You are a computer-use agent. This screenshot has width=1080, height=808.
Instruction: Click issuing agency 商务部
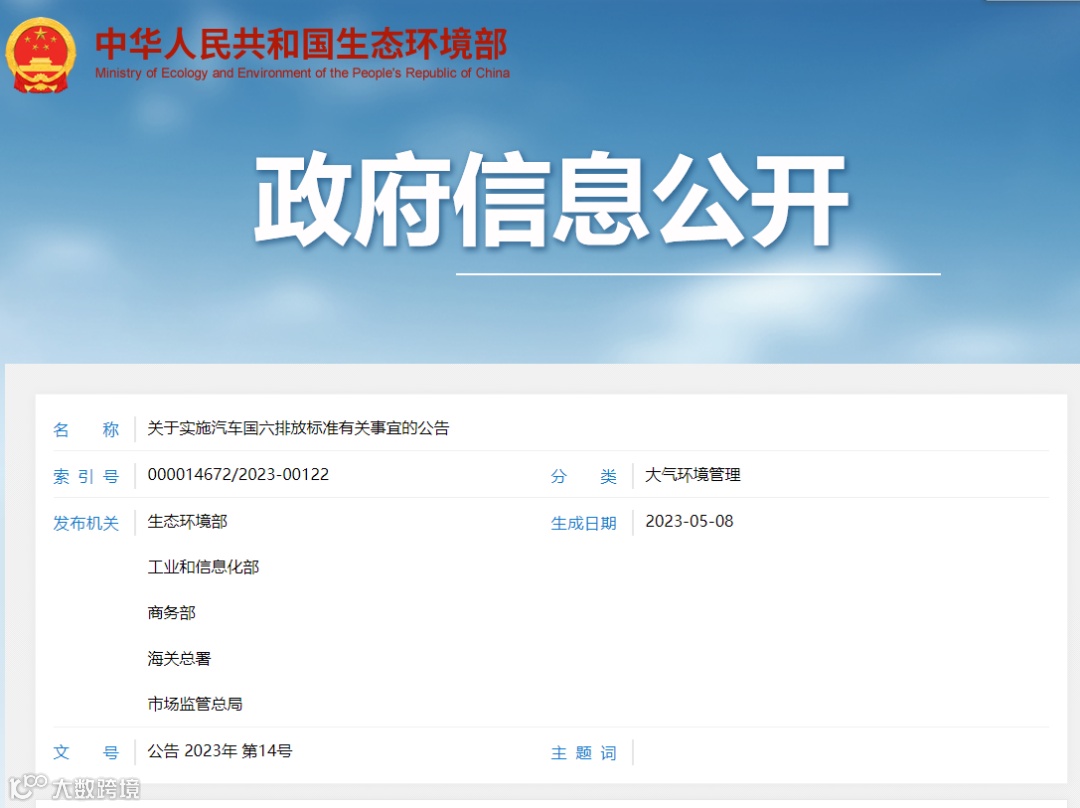click(172, 612)
